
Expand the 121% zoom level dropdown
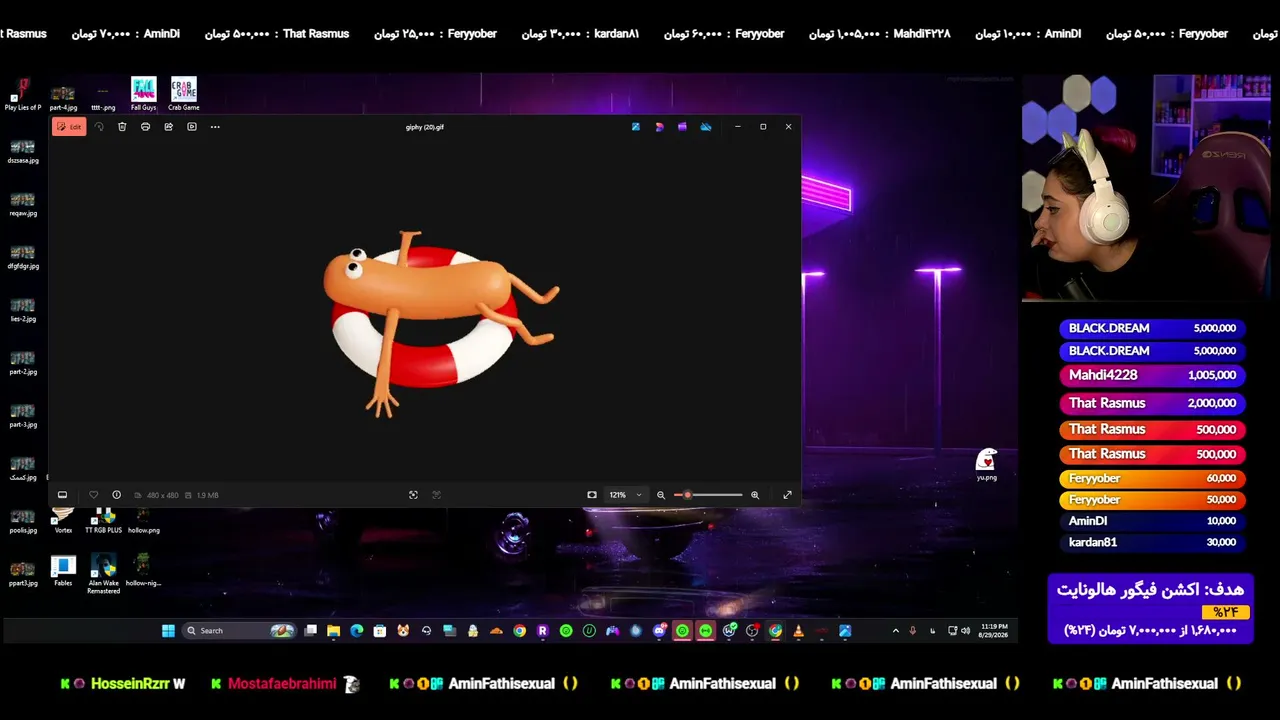[625, 495]
